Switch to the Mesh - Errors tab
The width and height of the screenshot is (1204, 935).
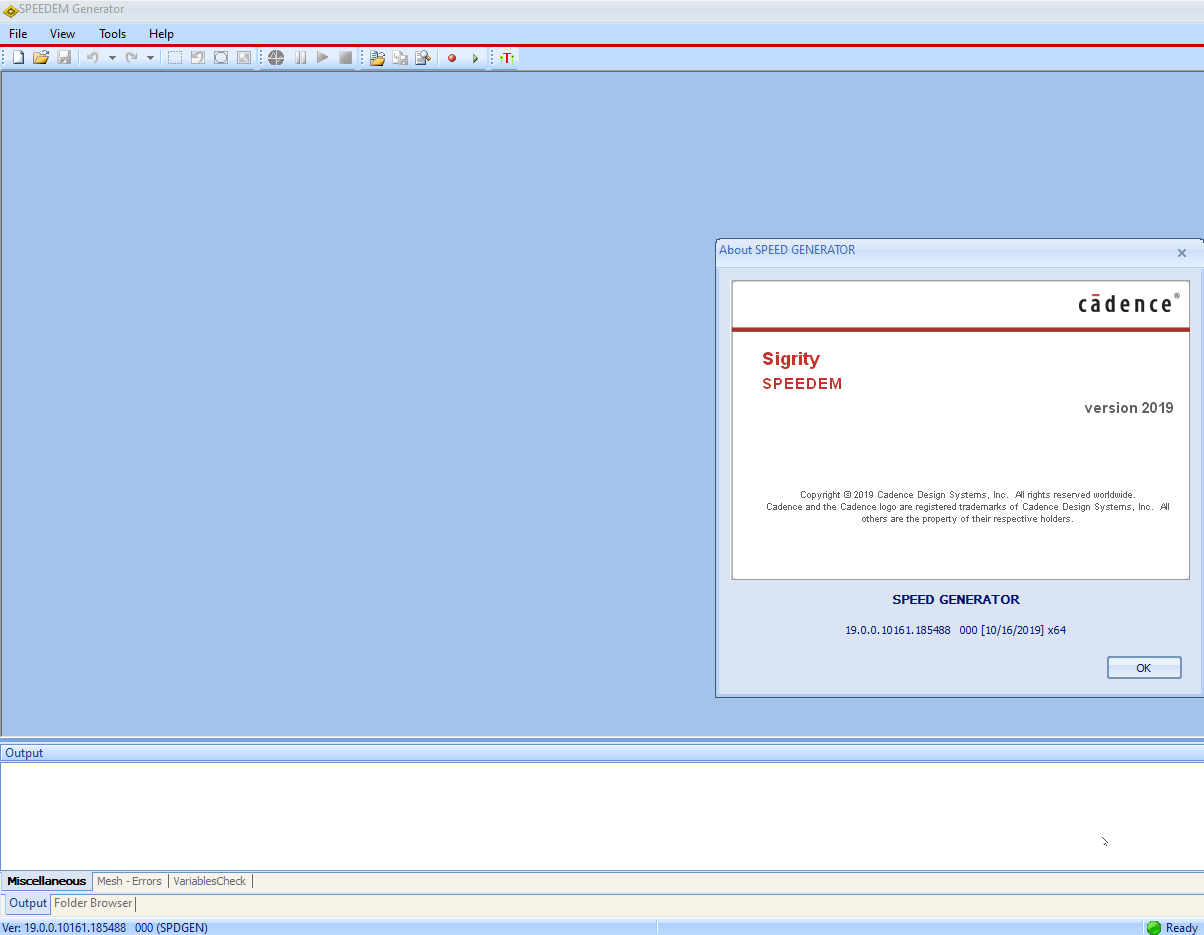[129, 881]
